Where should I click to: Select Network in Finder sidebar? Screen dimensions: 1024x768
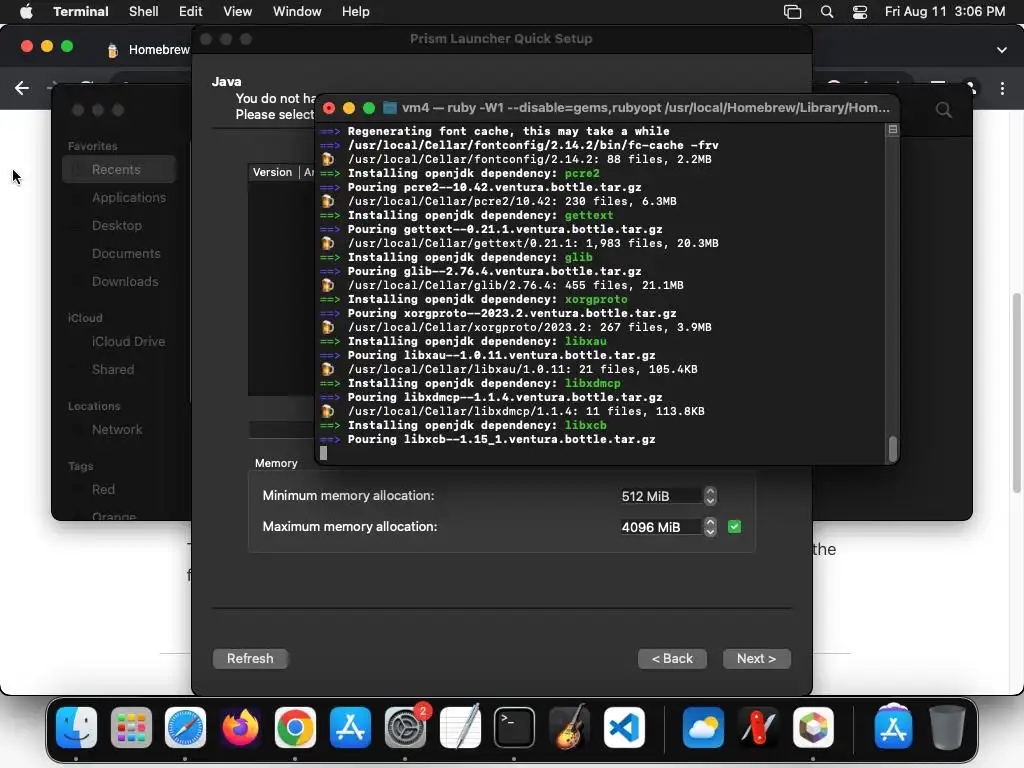(119, 430)
